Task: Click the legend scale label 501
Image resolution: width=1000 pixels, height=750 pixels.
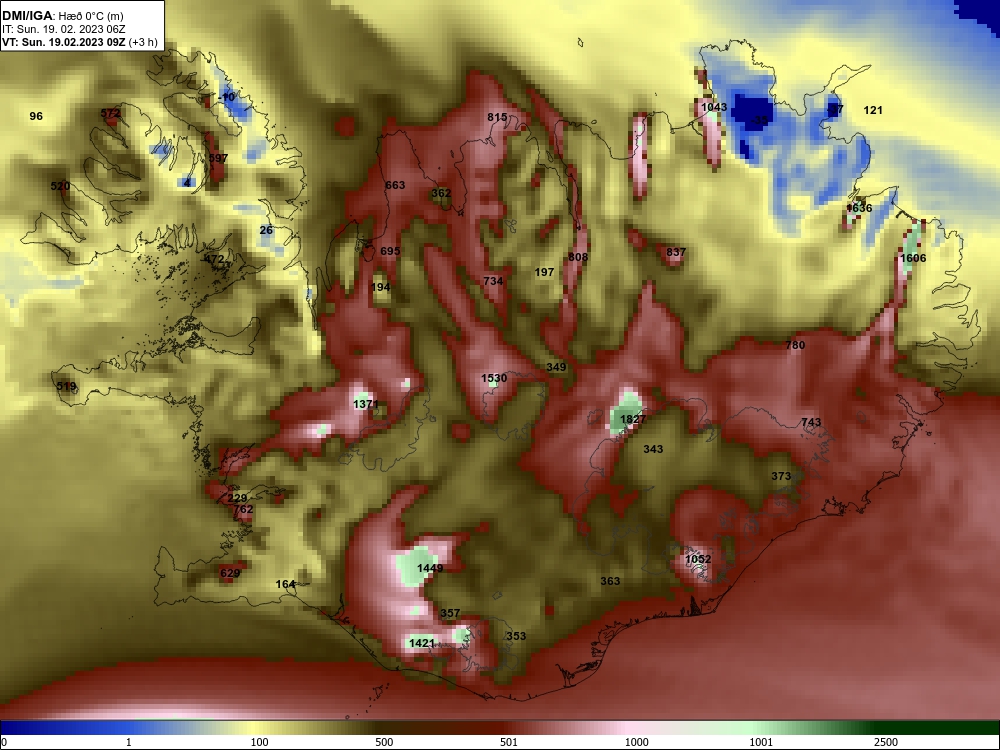Action: click(x=509, y=743)
